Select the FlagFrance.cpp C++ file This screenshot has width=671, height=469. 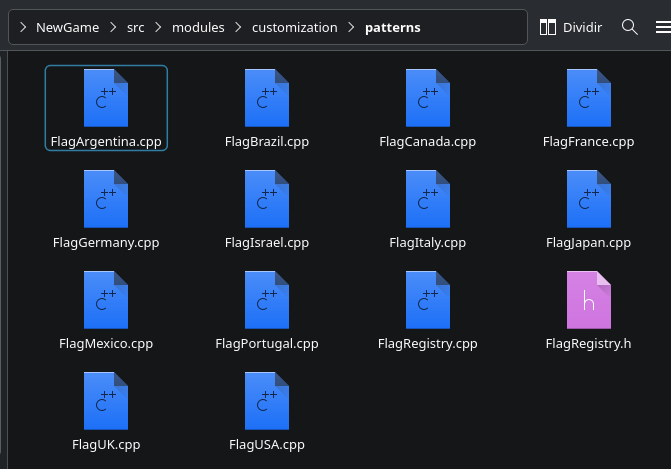(588, 98)
